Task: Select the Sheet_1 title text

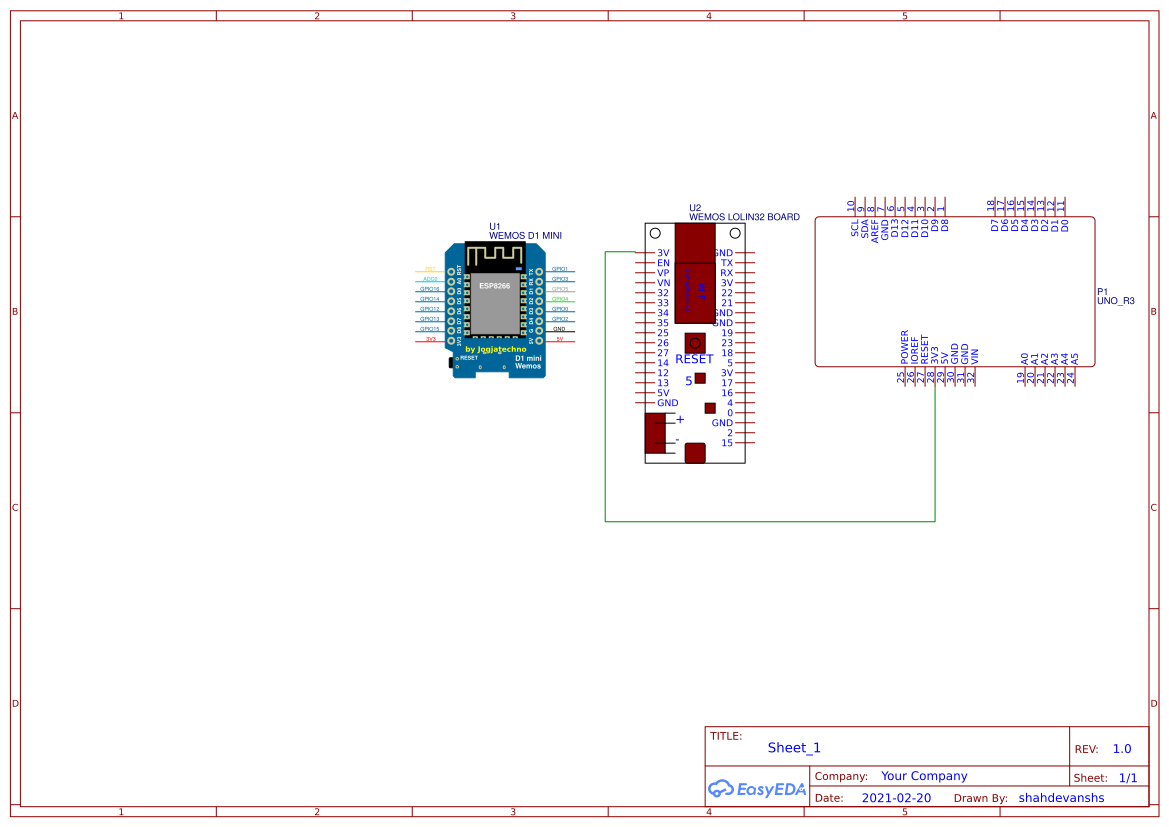Action: coord(794,748)
